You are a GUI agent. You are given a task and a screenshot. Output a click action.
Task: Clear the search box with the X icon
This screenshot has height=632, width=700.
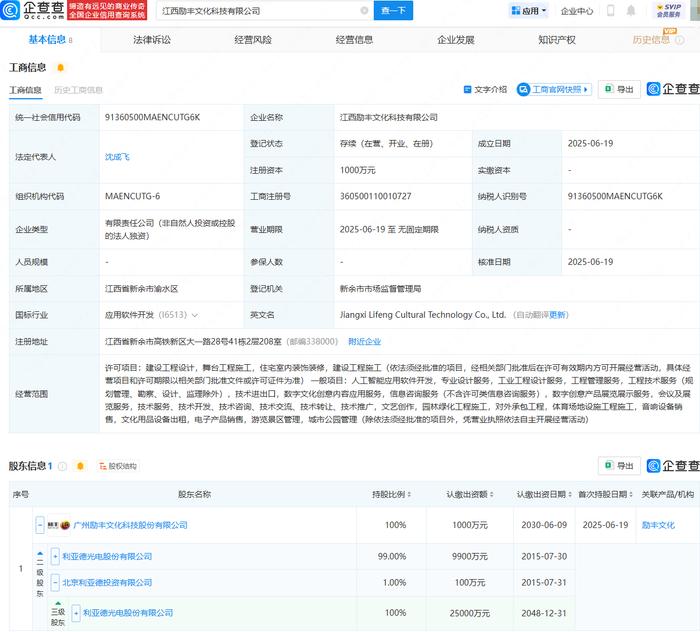pos(364,11)
